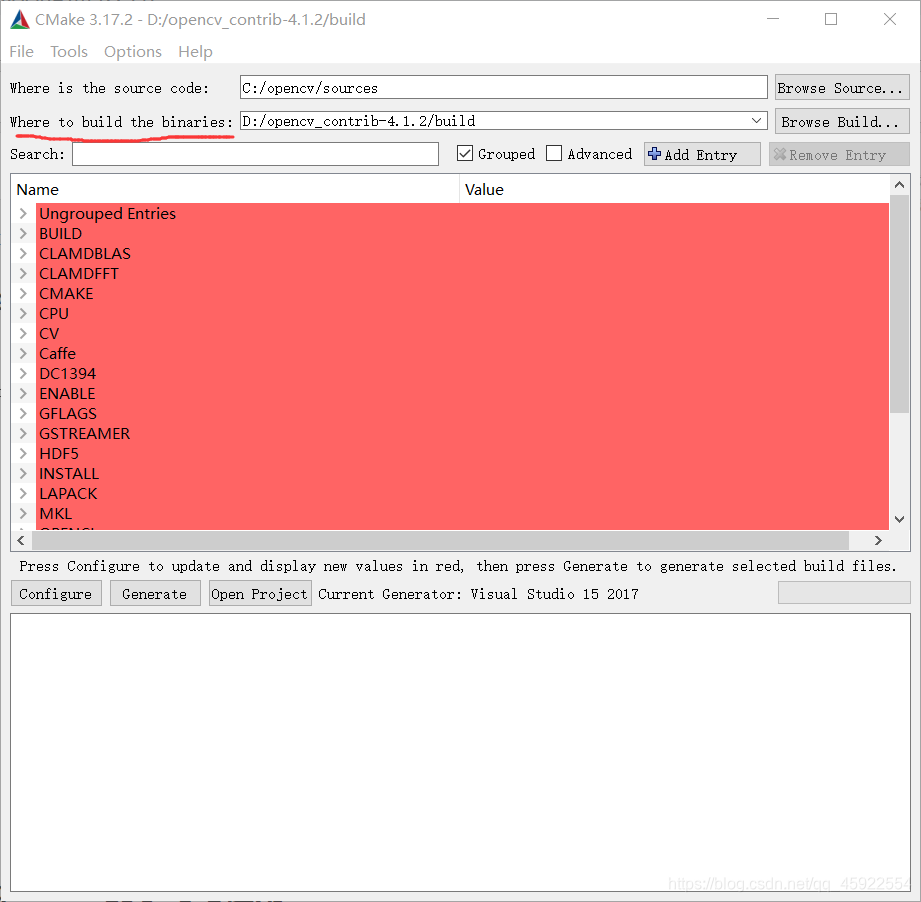This screenshot has width=921, height=902.
Task: Open the Tools menu
Action: (69, 52)
